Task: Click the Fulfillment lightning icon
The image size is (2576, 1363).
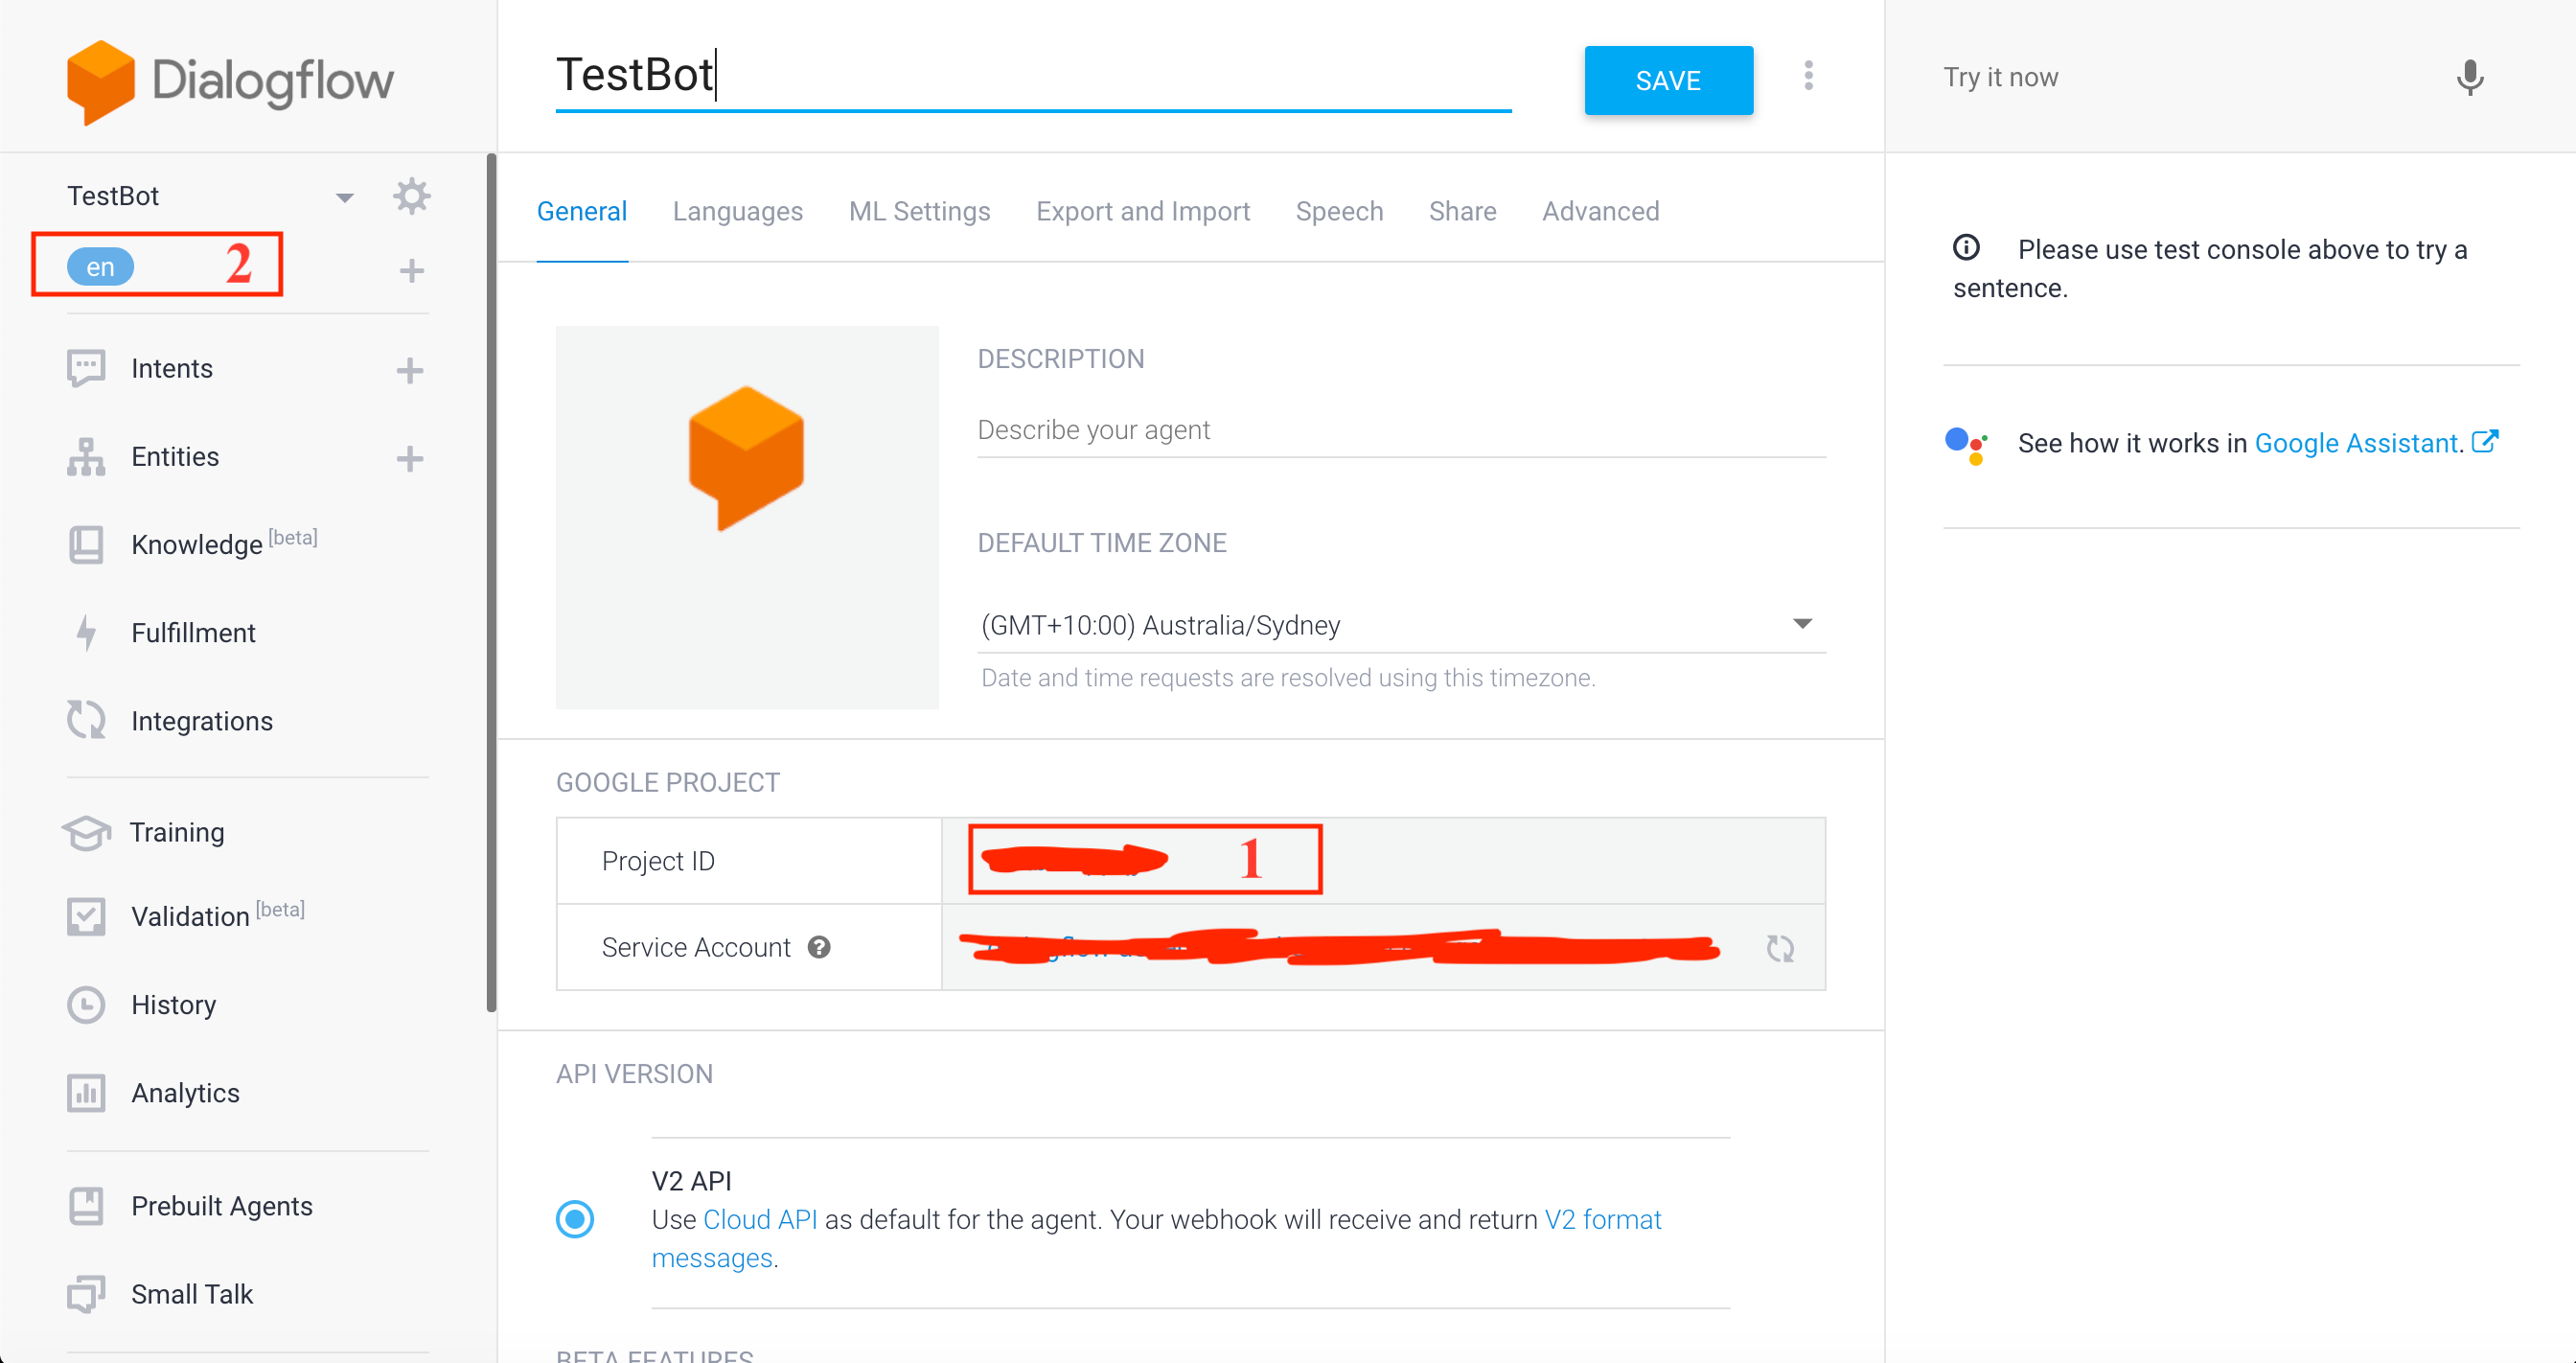Action: (x=87, y=633)
